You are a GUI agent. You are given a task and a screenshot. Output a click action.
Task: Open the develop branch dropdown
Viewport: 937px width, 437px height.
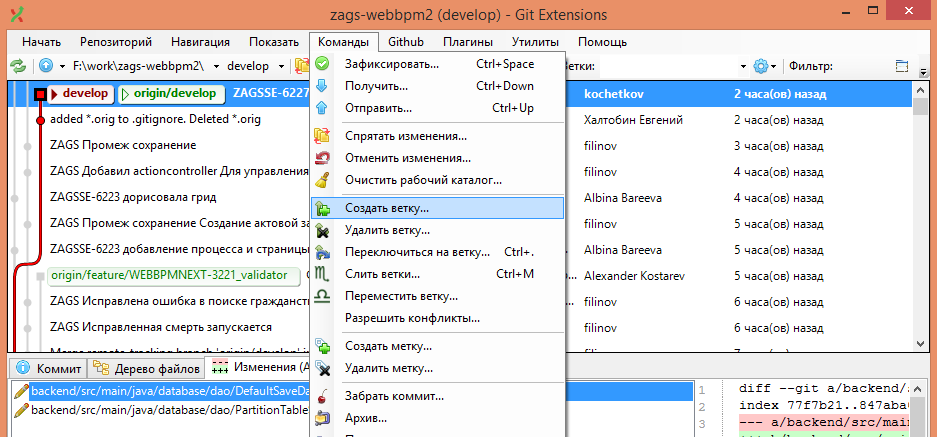(x=279, y=66)
